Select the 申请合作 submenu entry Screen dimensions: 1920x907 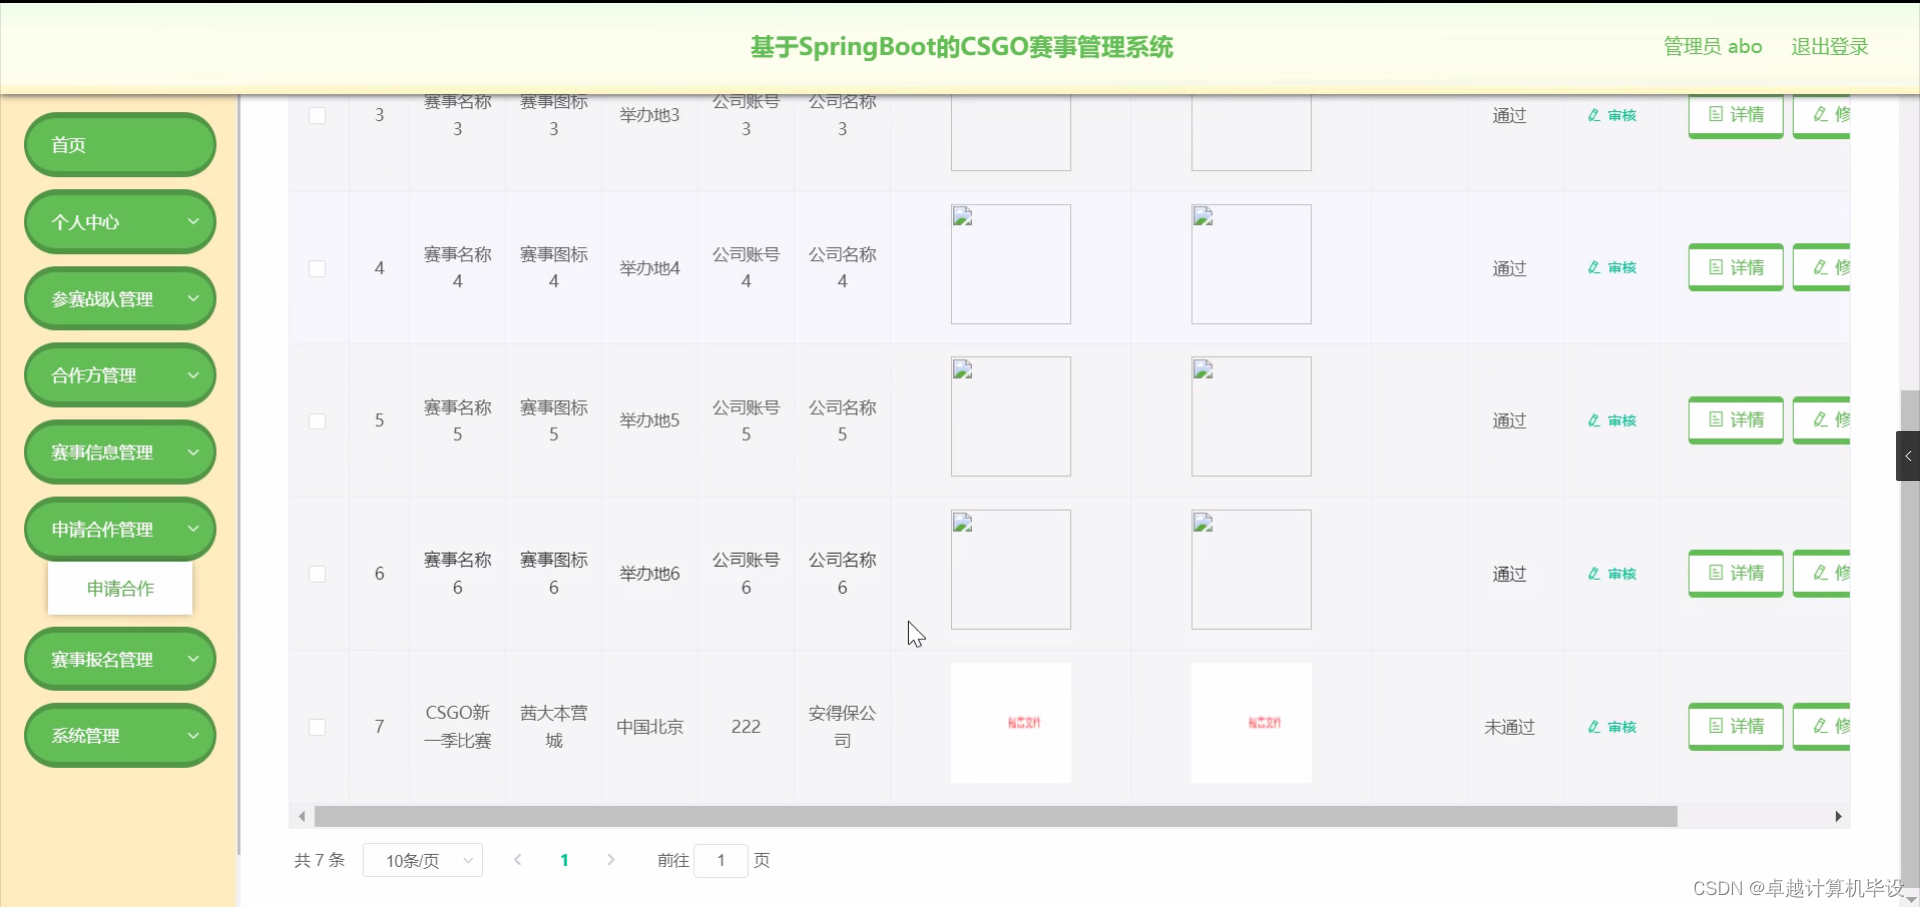119,589
